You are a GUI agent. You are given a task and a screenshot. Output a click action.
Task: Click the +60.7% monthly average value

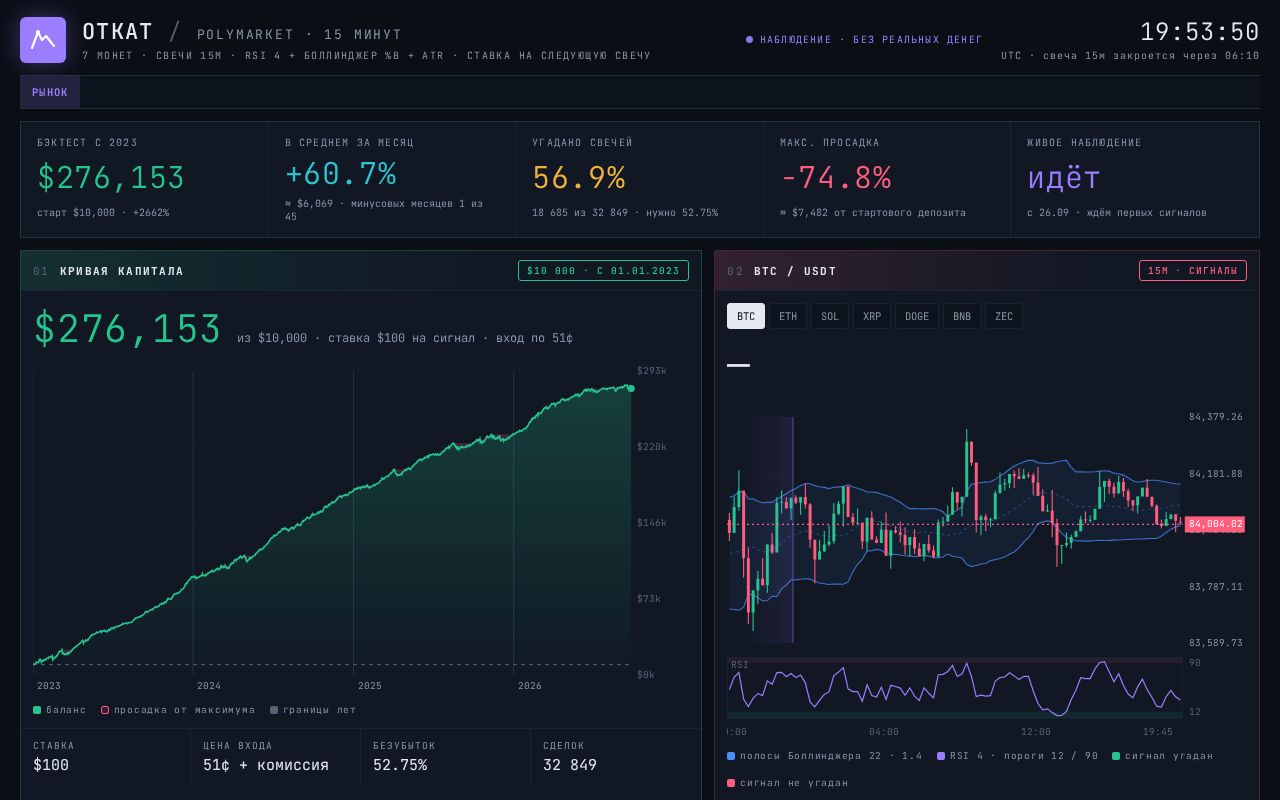point(341,174)
